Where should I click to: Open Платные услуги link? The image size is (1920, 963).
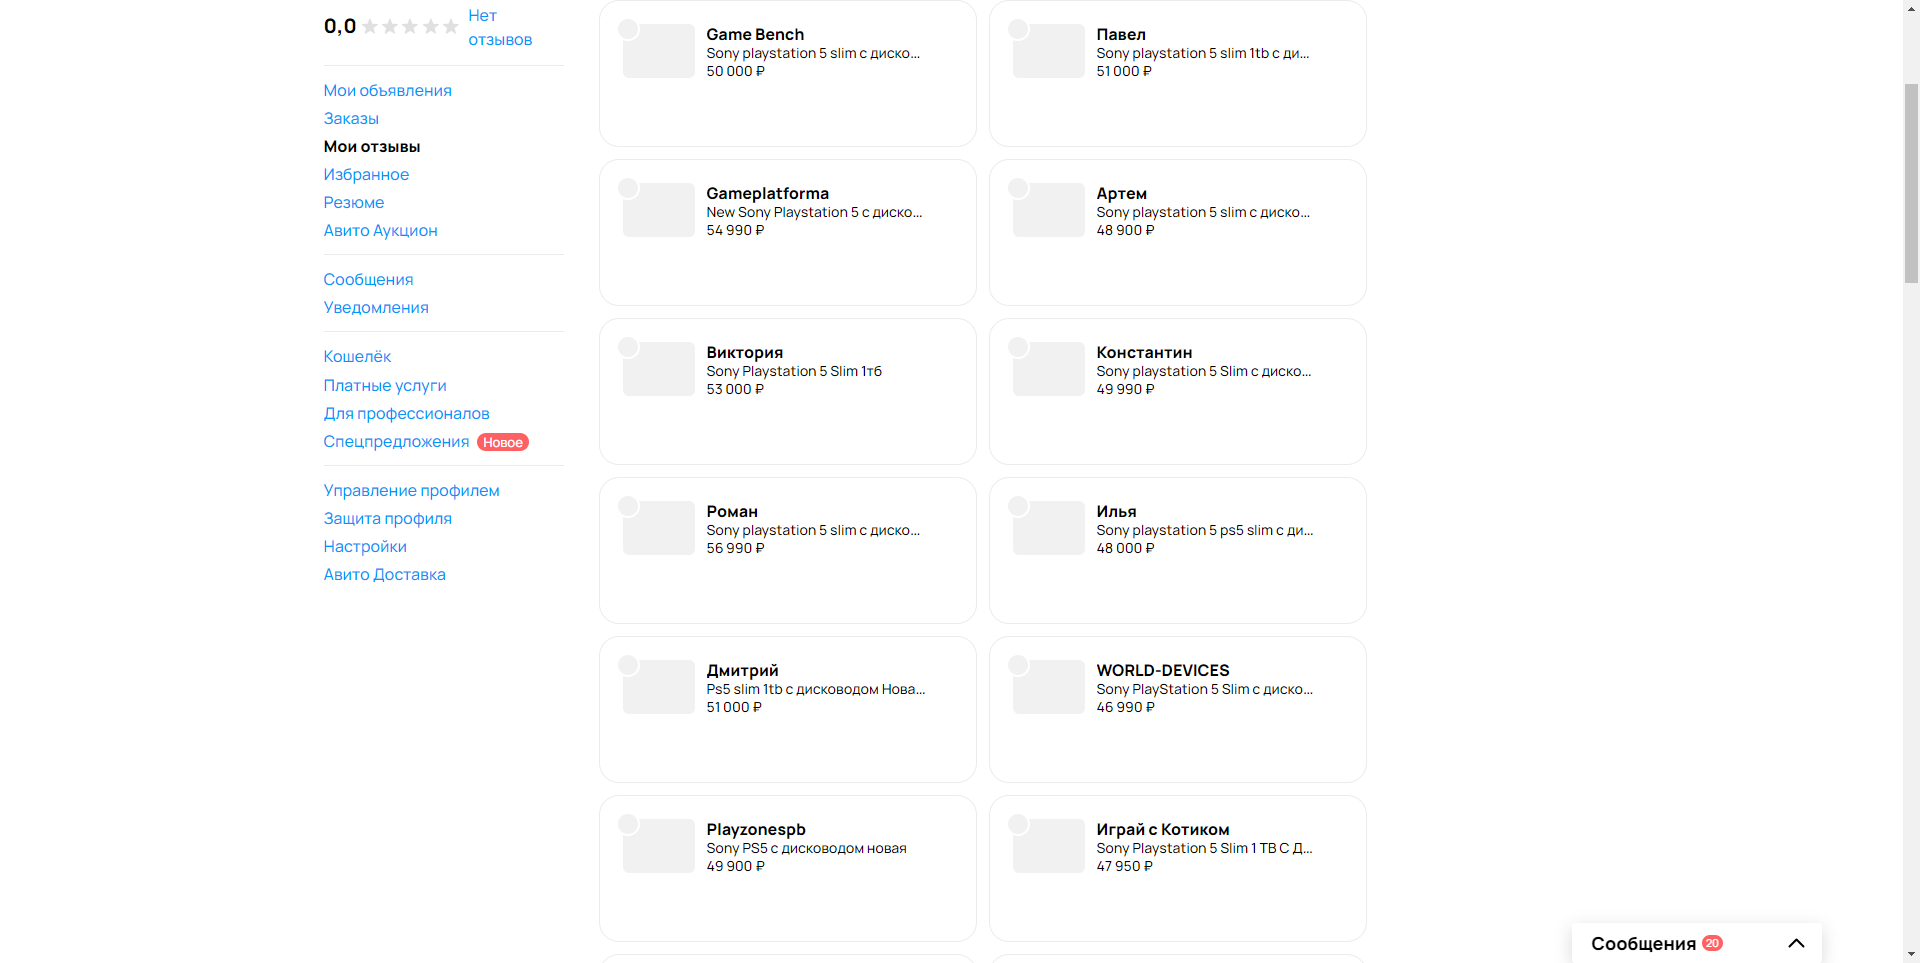coord(385,385)
